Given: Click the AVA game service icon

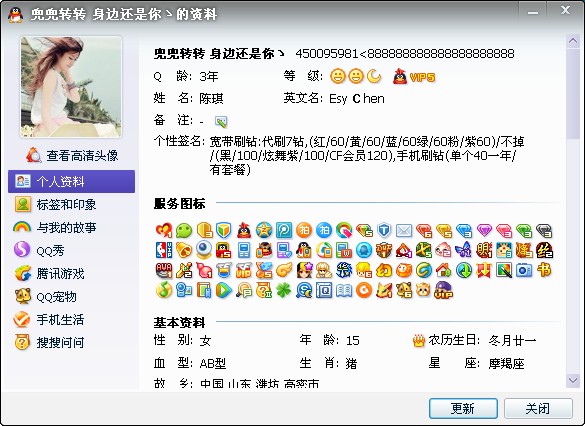Looking at the screenshot, I should pyautogui.click(x=163, y=270).
